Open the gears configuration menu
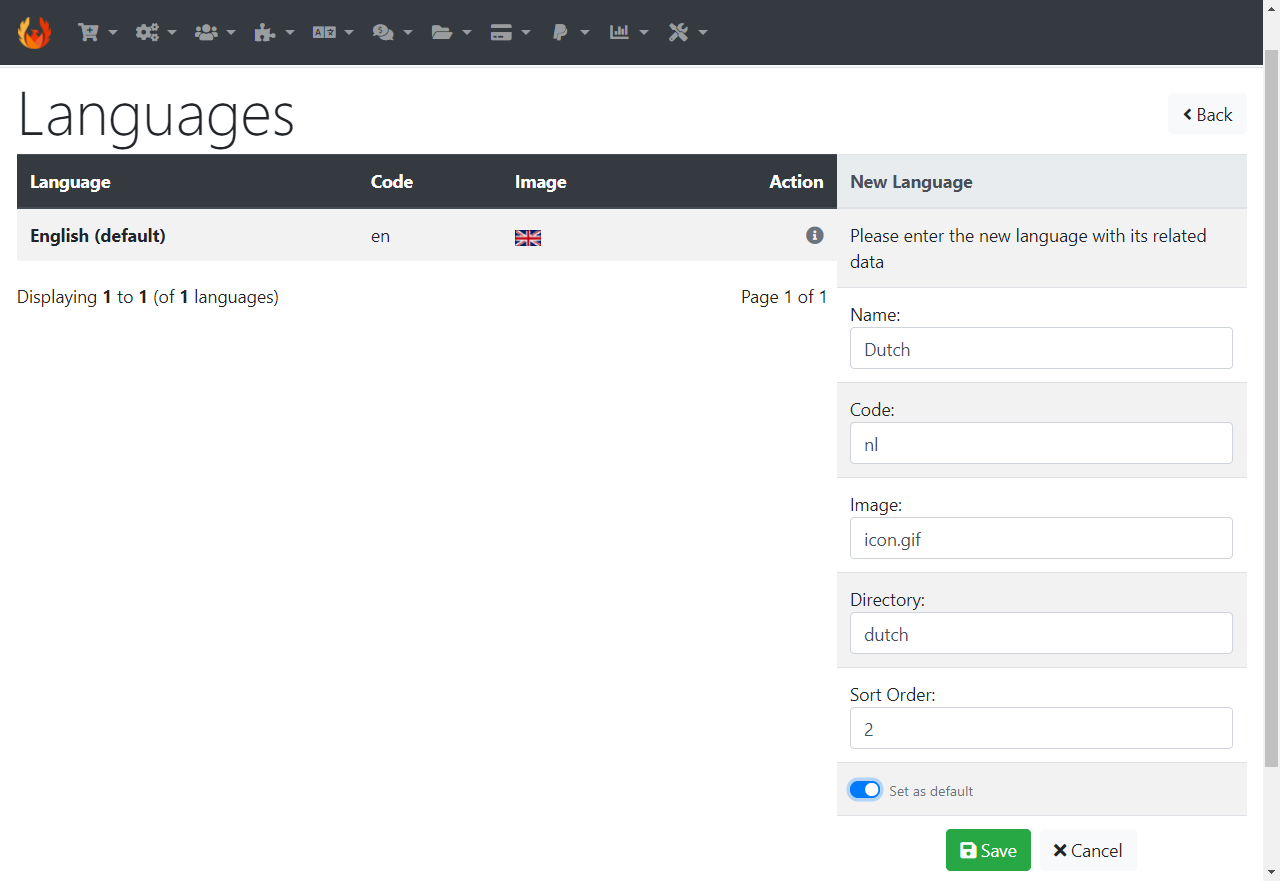 (156, 32)
